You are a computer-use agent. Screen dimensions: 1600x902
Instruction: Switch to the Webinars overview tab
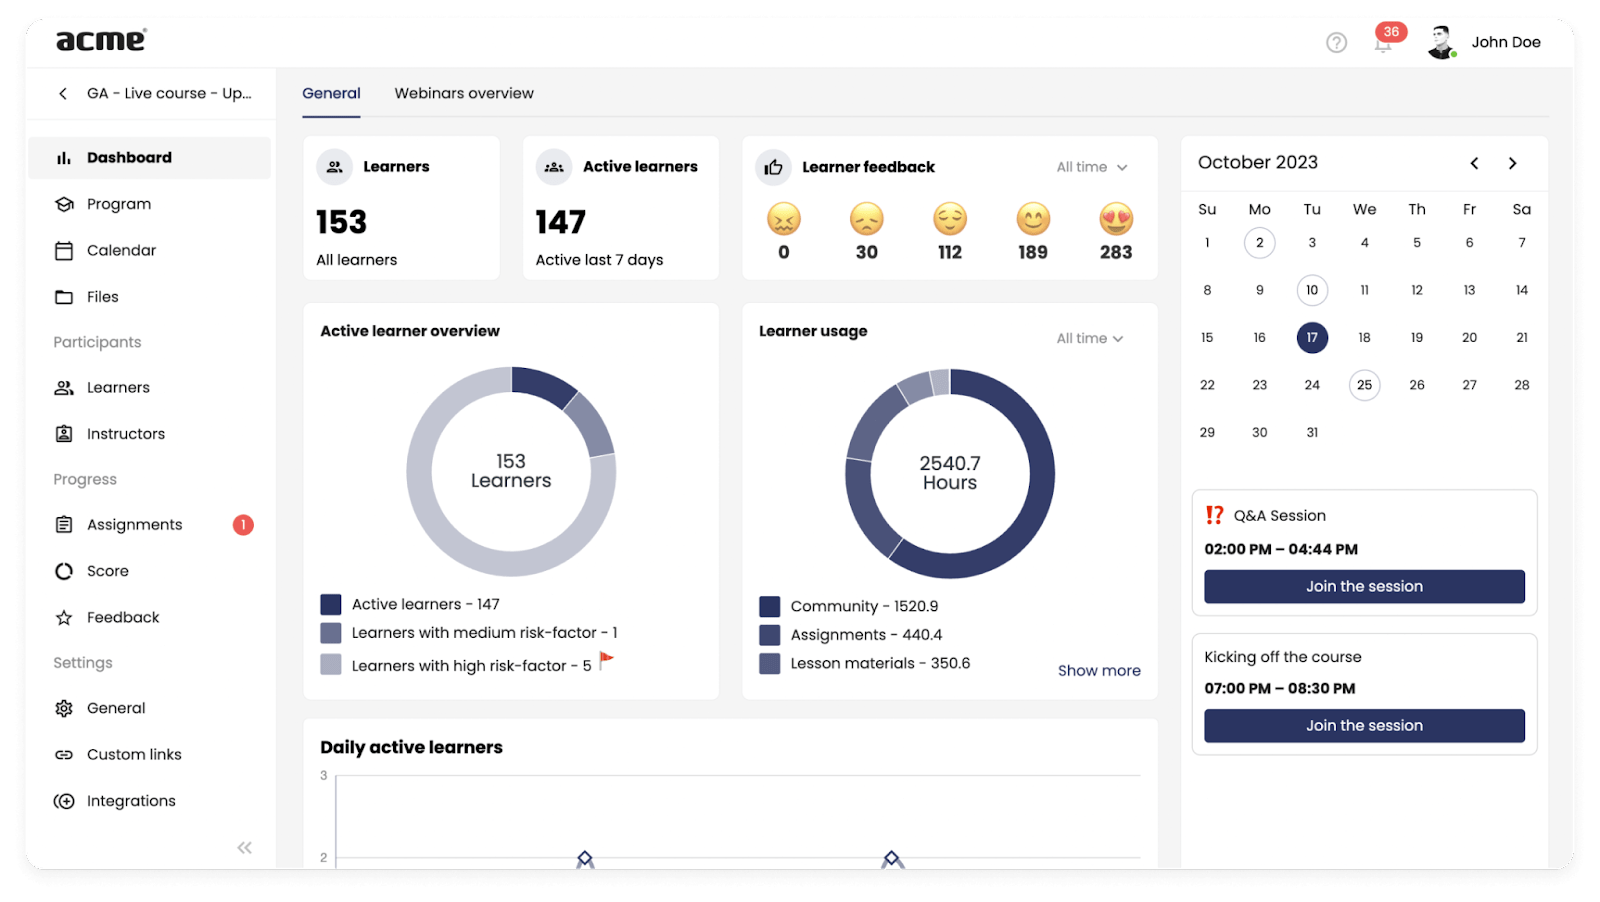463,93
